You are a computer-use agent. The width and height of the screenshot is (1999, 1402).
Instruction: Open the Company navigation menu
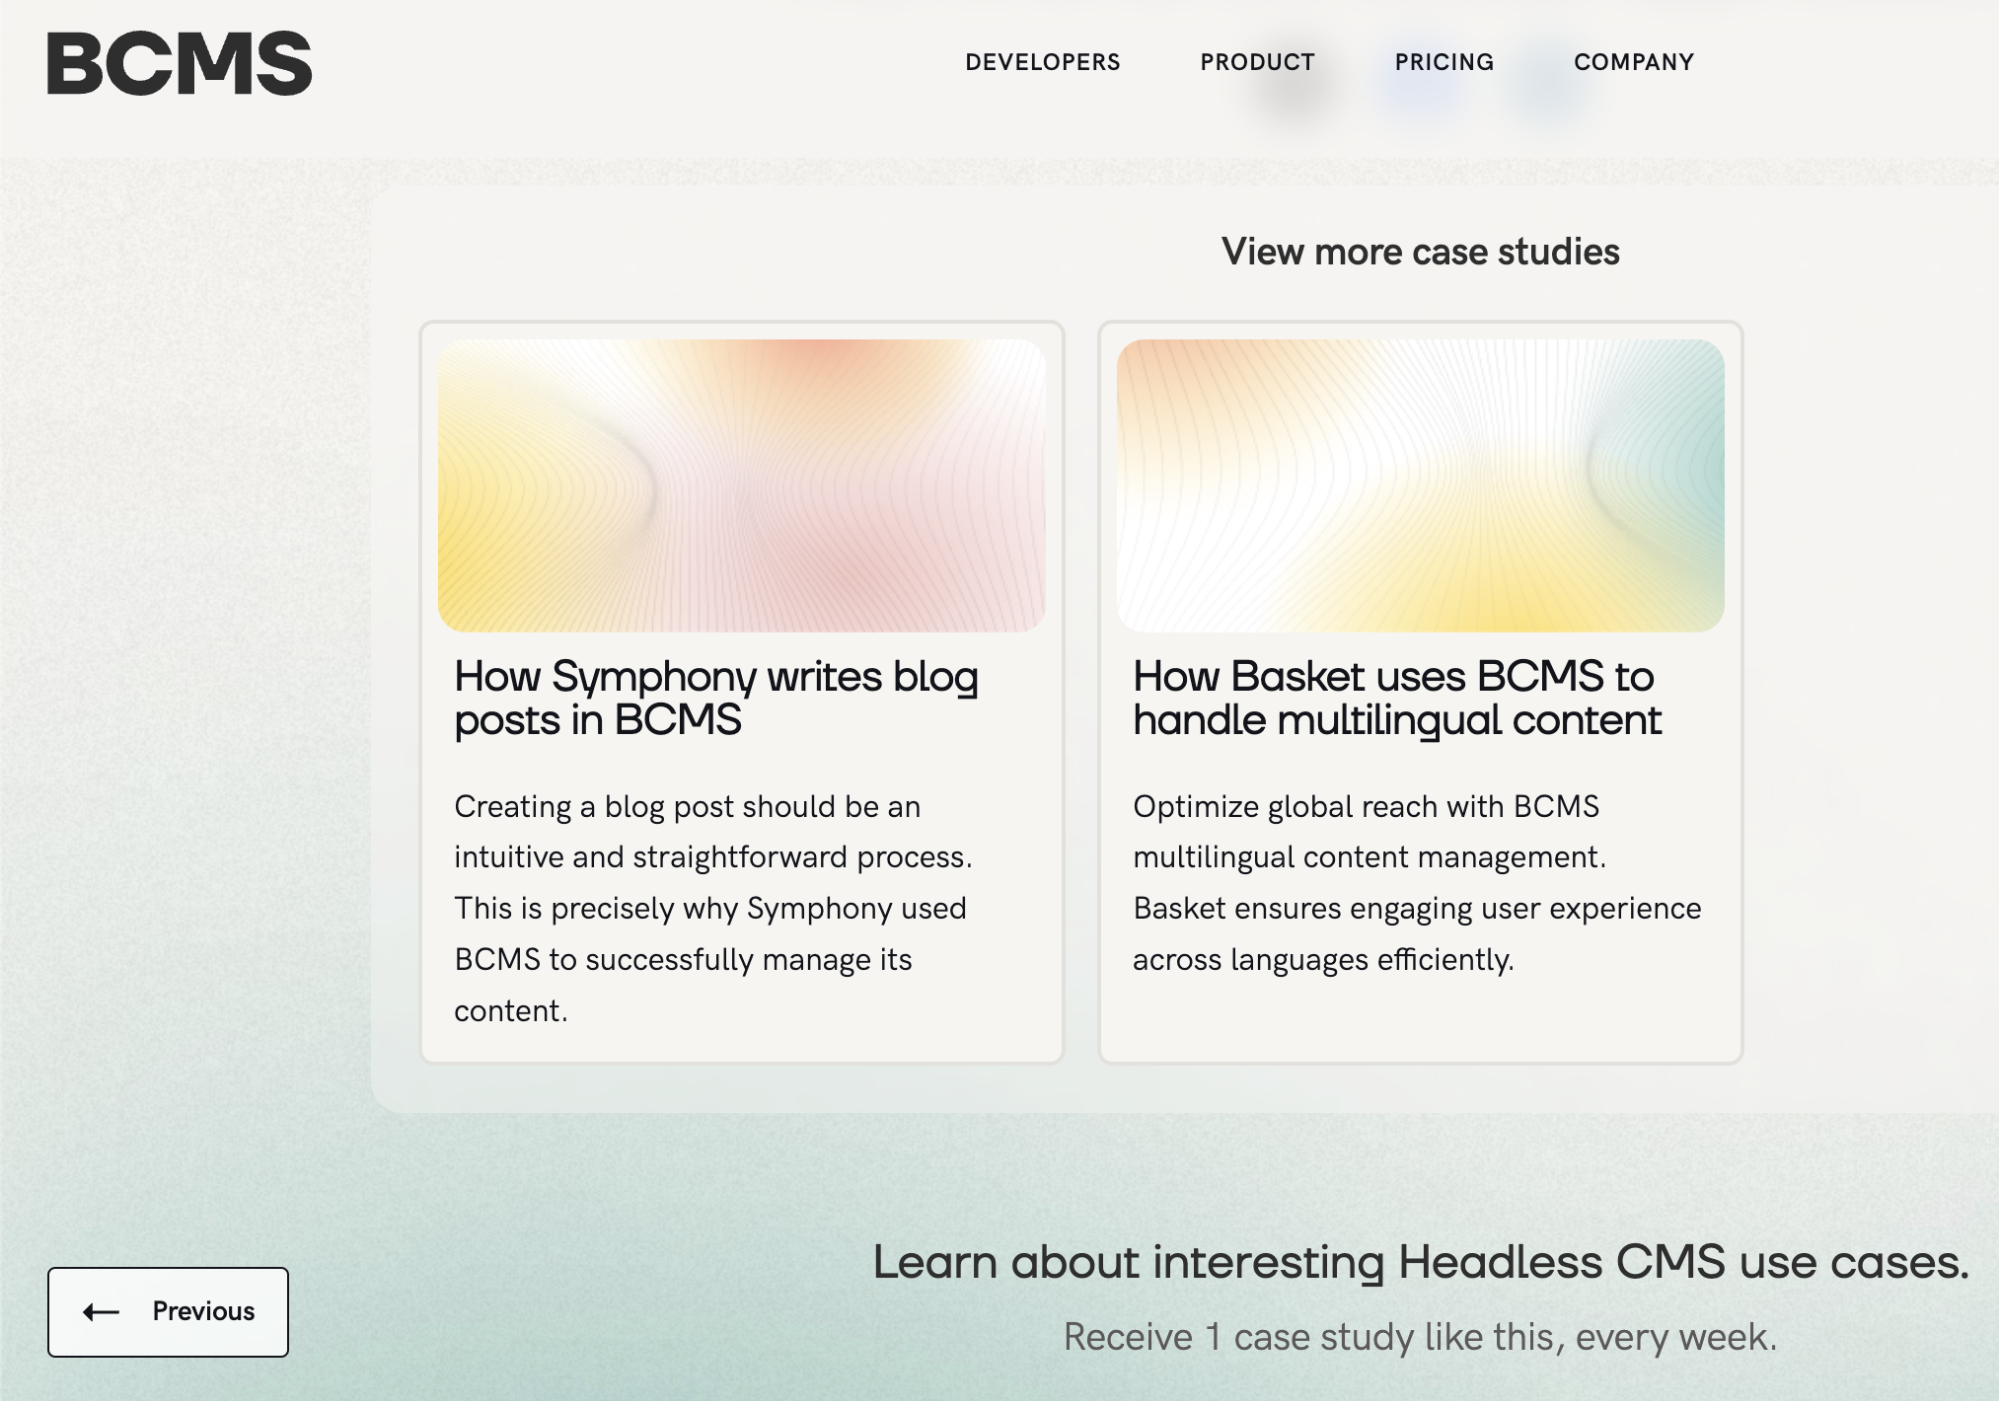click(1633, 62)
